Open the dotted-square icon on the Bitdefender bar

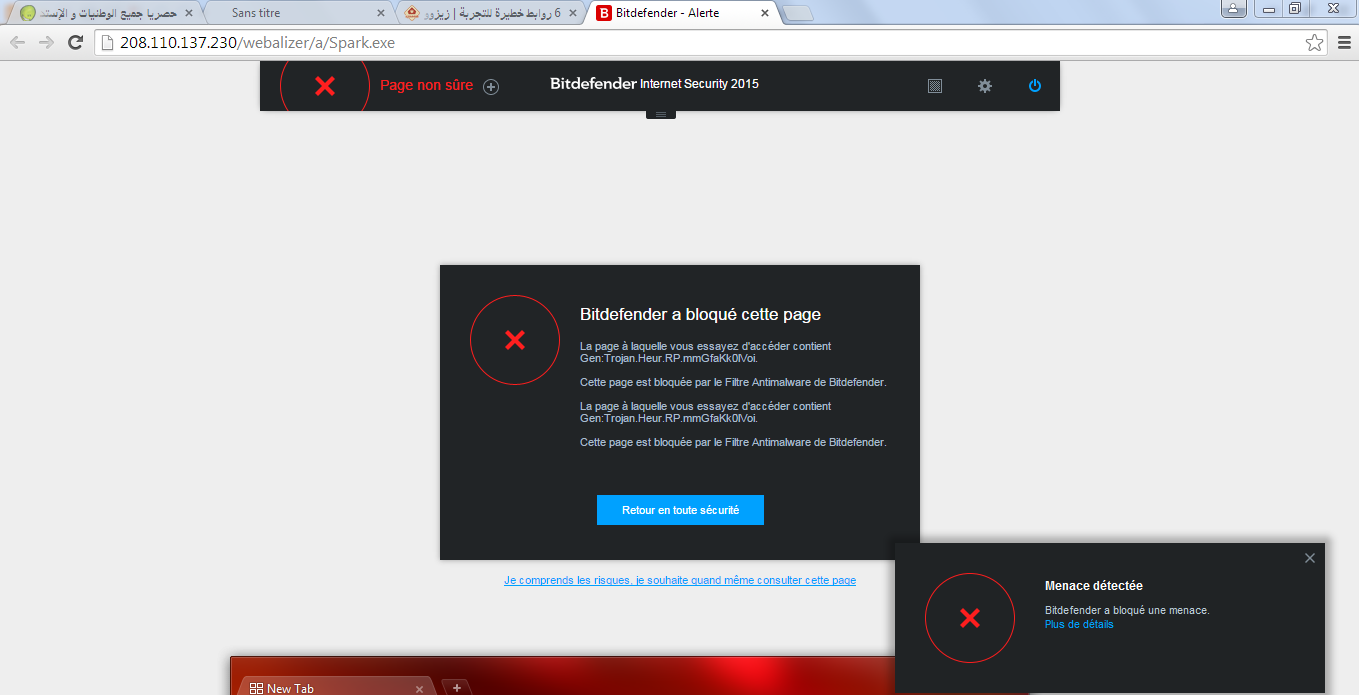935,86
